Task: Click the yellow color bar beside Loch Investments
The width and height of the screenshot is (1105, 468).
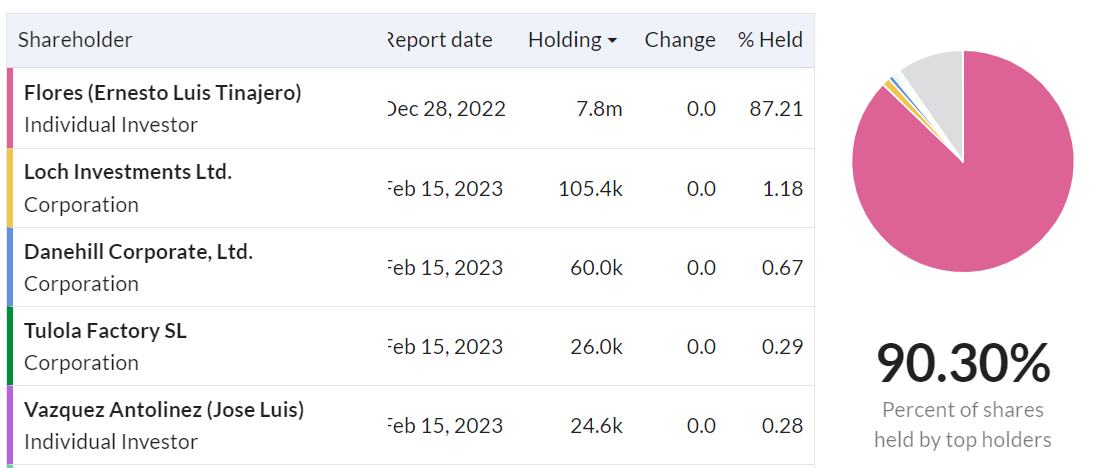Action: (10, 187)
